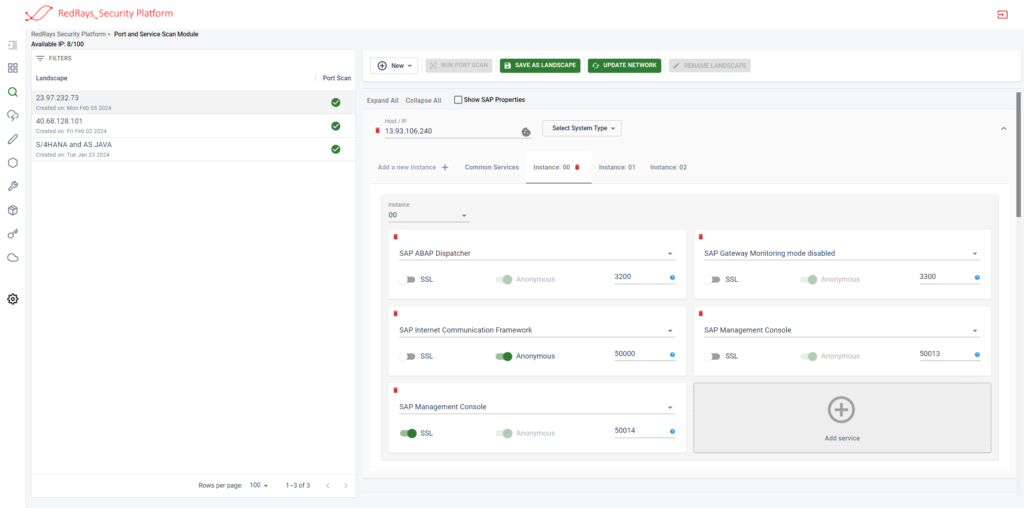Viewport: 1024px width, 508px height.
Task: Open the settings gear sidebar icon
Action: tap(12, 299)
